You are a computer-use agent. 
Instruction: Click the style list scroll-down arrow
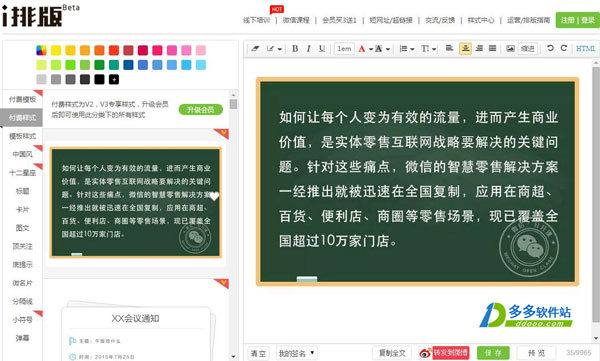click(x=233, y=357)
